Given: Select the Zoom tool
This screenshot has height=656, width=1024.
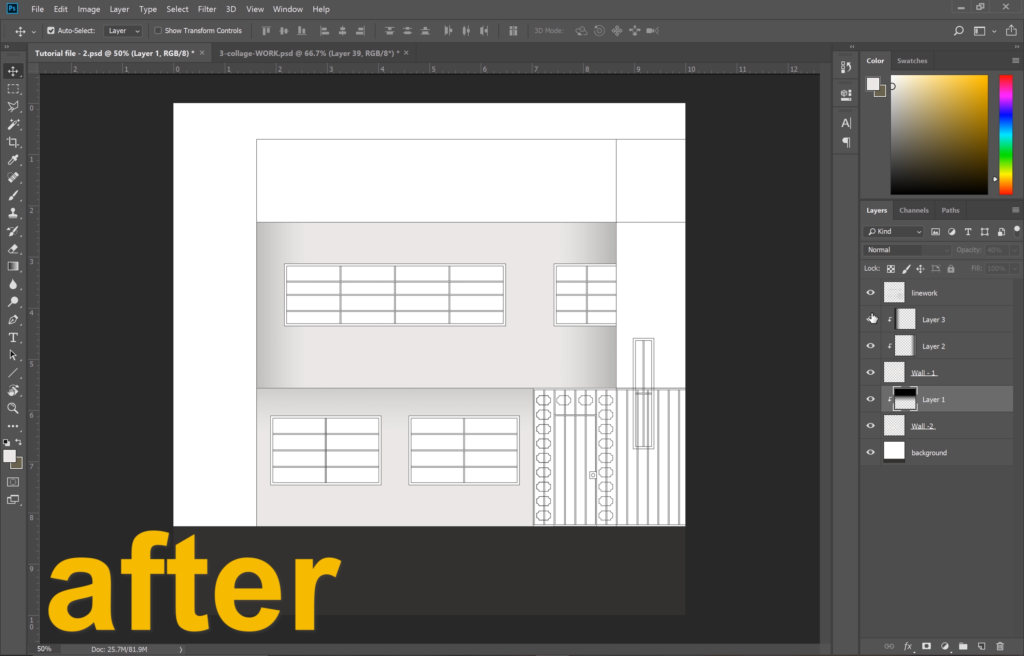Looking at the screenshot, I should point(13,408).
